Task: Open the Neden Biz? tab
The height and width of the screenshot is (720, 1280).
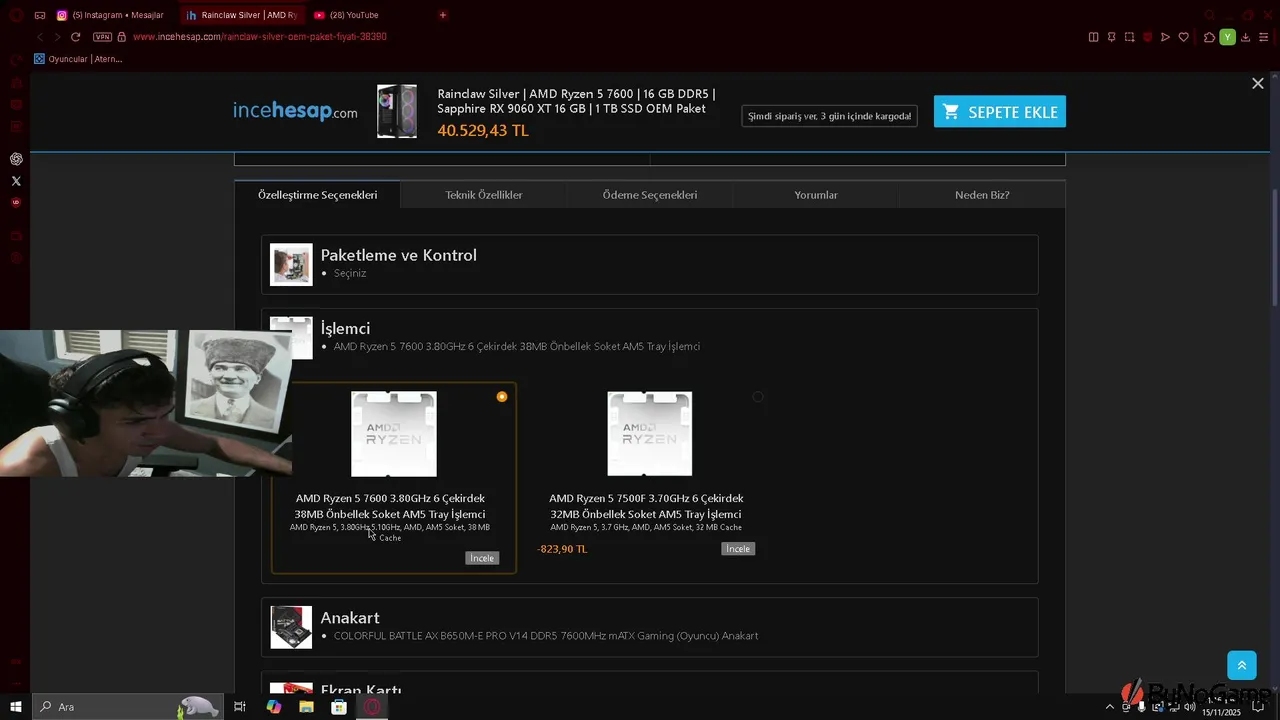Action: [982, 195]
